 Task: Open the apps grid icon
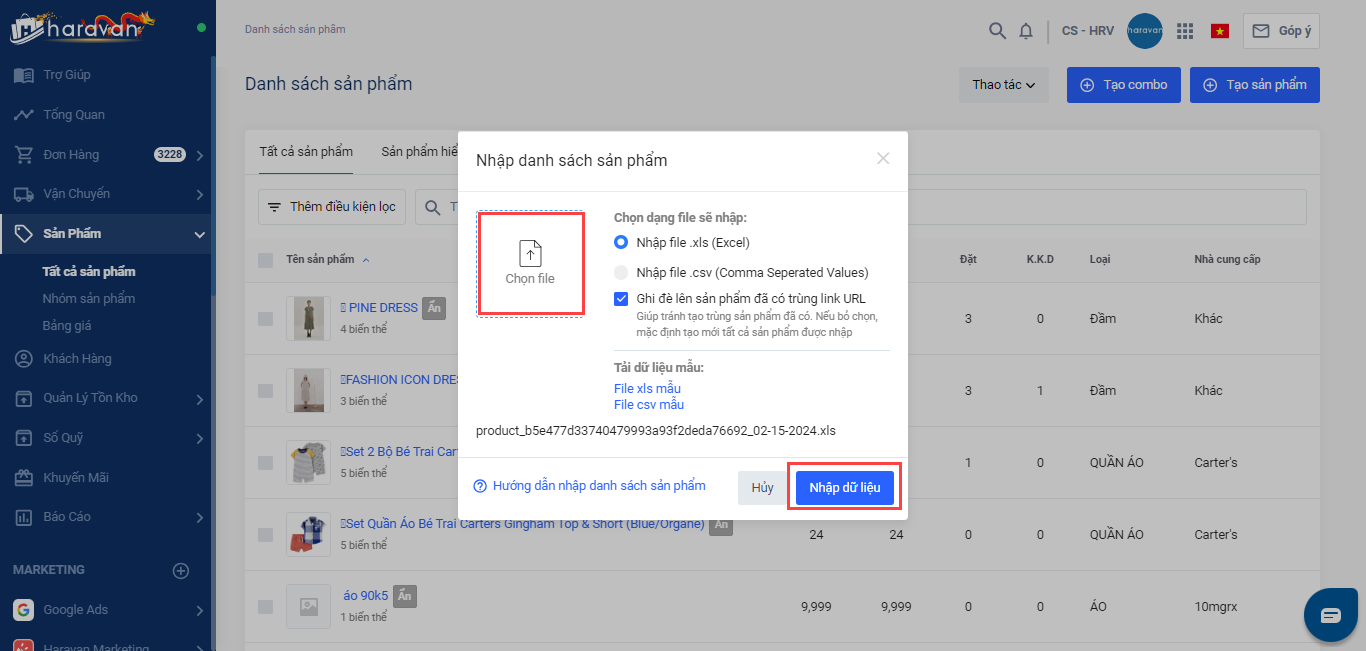[1185, 31]
